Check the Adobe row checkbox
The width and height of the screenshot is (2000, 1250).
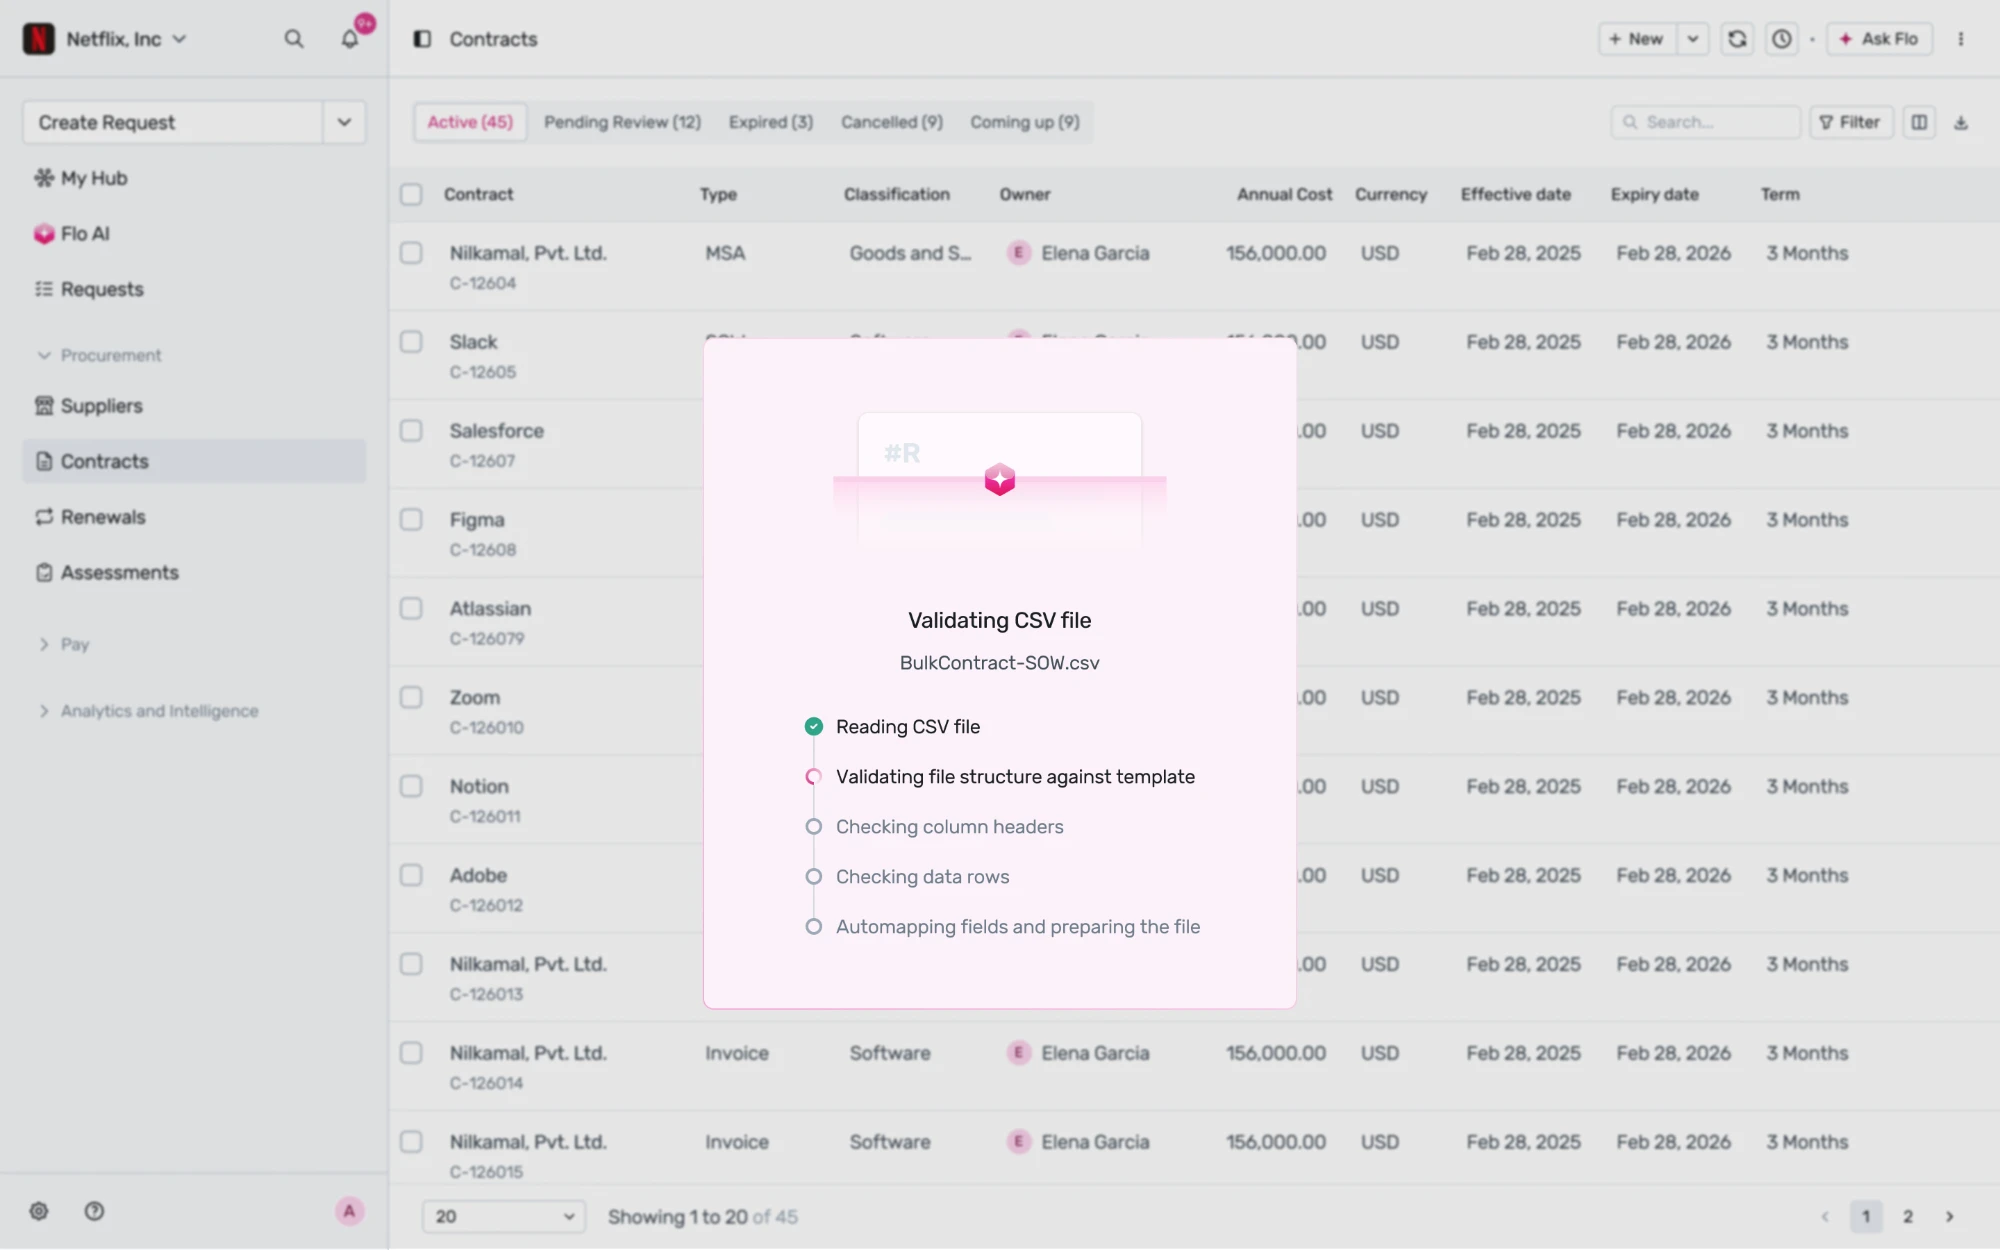point(411,875)
